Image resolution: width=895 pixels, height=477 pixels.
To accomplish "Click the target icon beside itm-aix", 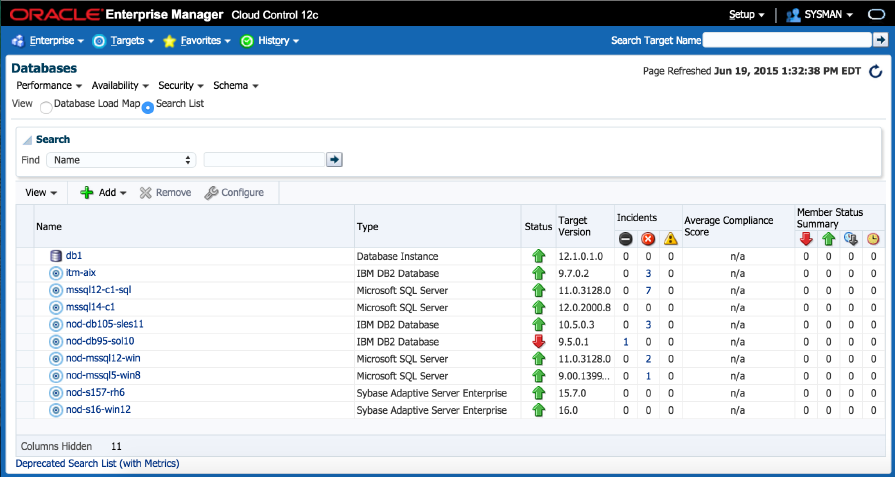I will pos(55,273).
